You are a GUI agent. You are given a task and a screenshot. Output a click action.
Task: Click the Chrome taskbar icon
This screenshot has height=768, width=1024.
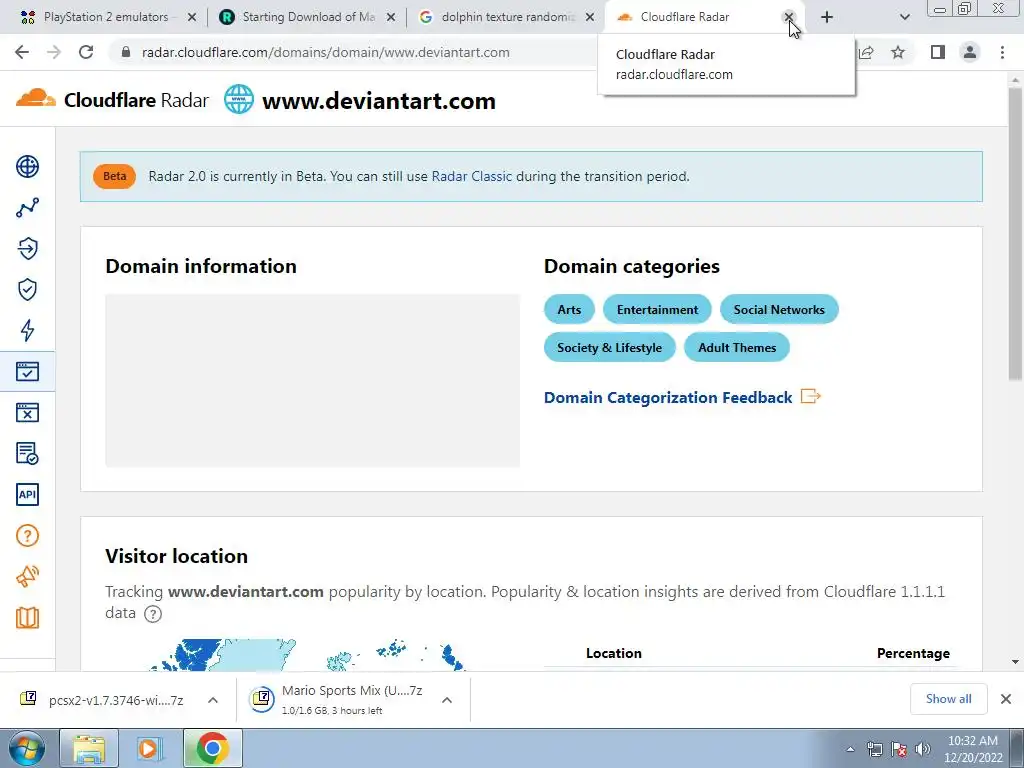pyautogui.click(x=212, y=748)
